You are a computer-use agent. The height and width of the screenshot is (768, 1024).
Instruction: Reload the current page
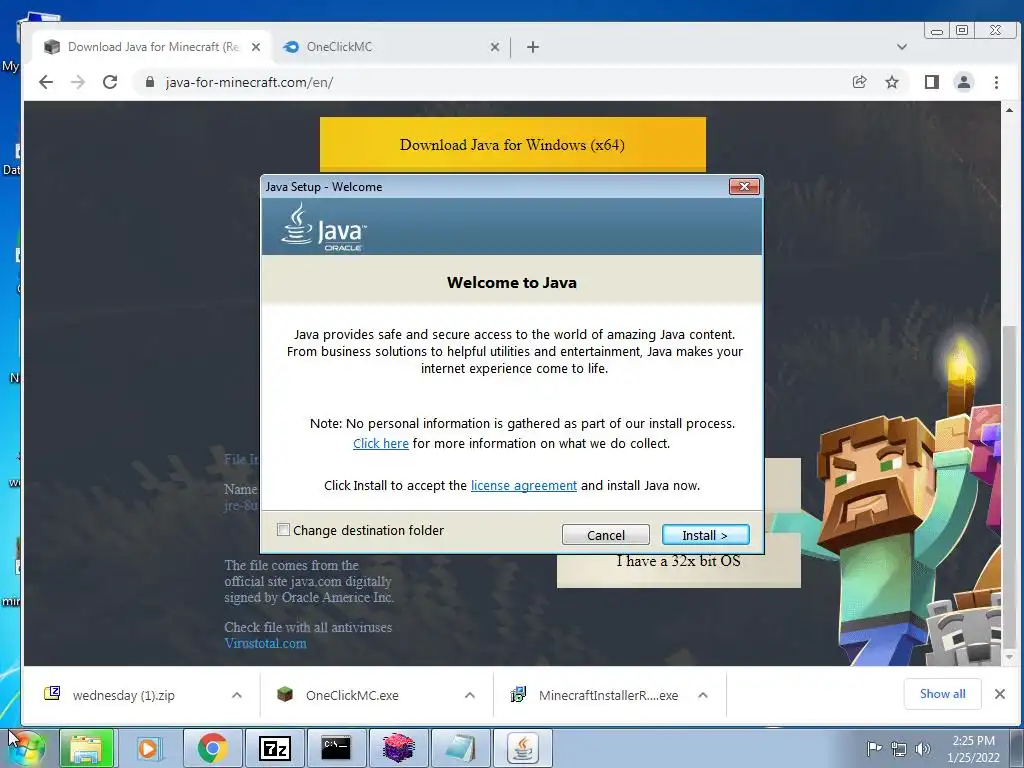[110, 82]
